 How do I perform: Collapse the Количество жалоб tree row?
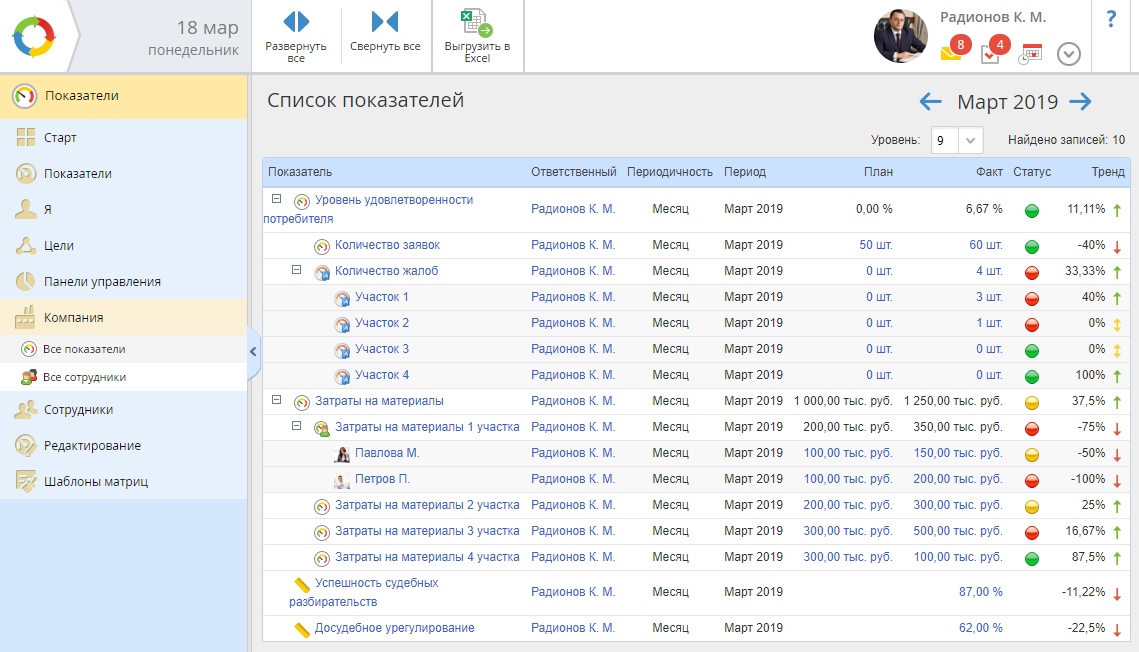(296, 270)
